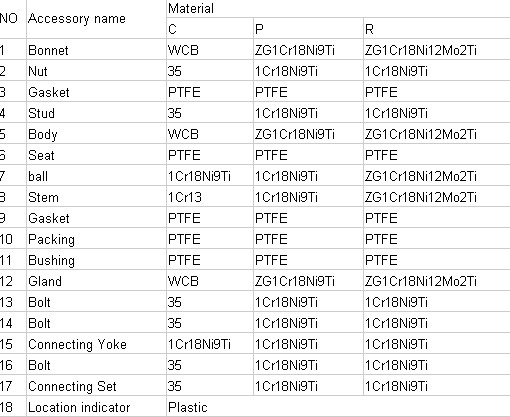Select the Gland accessory cell
Image resolution: width=510 pixels, height=417 pixels.
point(96,281)
